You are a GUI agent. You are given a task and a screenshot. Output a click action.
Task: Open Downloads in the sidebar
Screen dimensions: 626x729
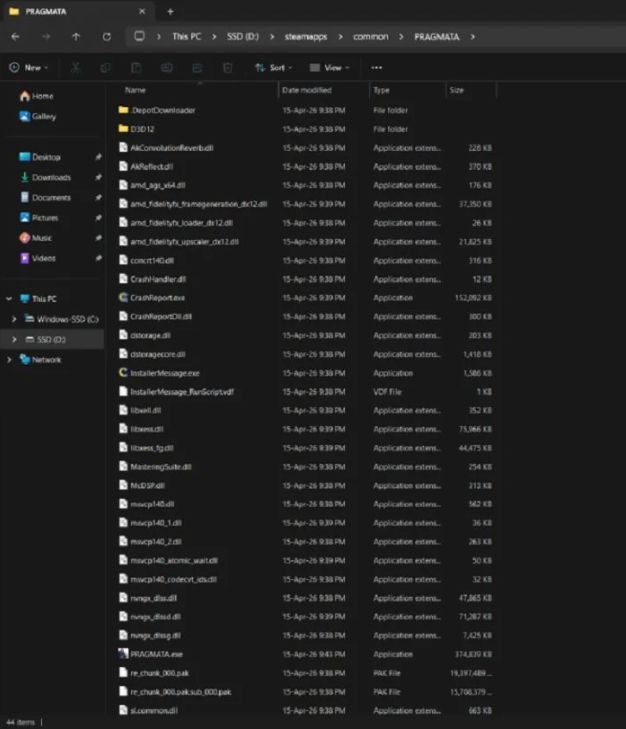point(51,177)
